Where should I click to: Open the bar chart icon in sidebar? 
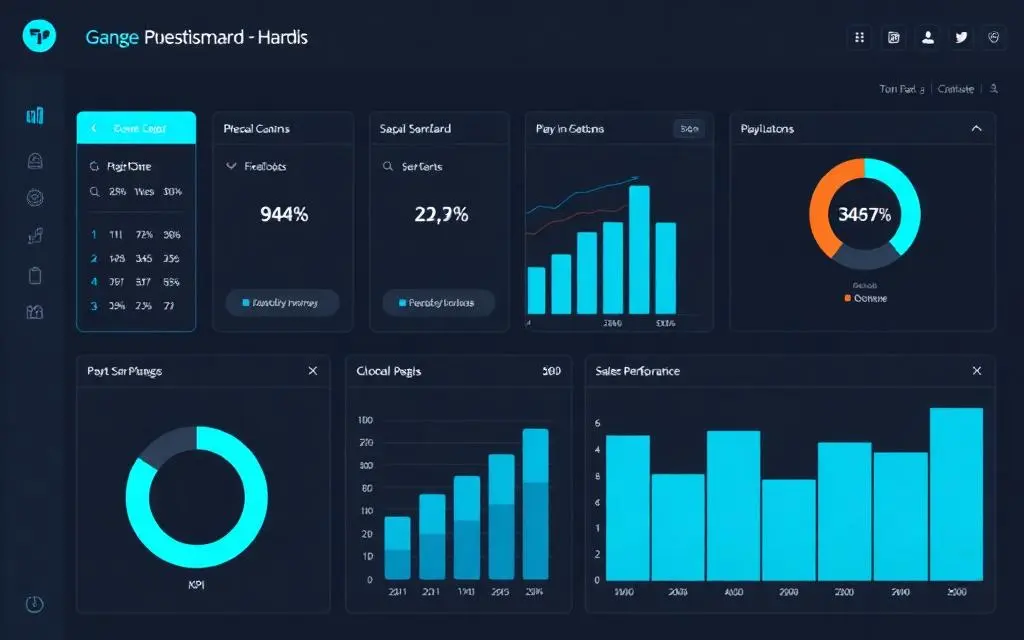[35, 116]
